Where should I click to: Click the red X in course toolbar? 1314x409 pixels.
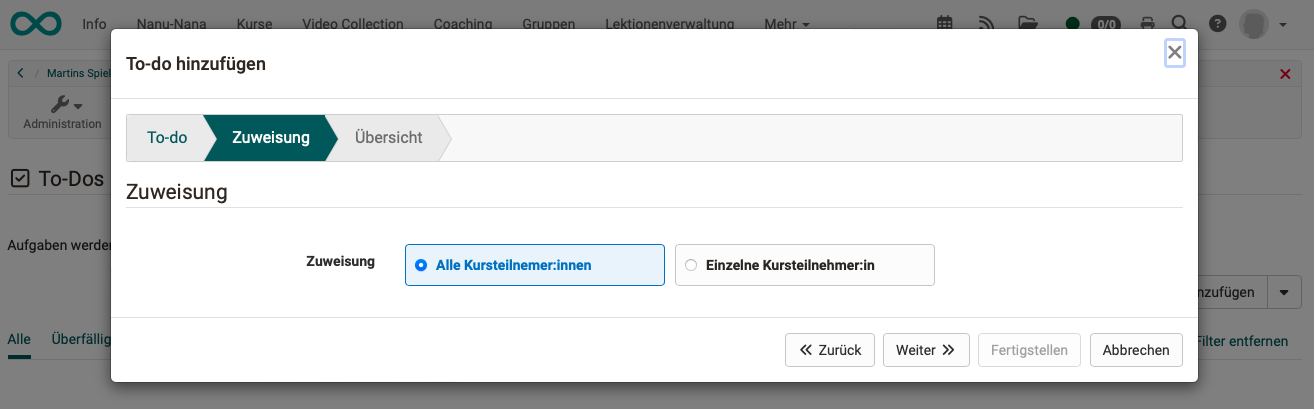[1285, 74]
